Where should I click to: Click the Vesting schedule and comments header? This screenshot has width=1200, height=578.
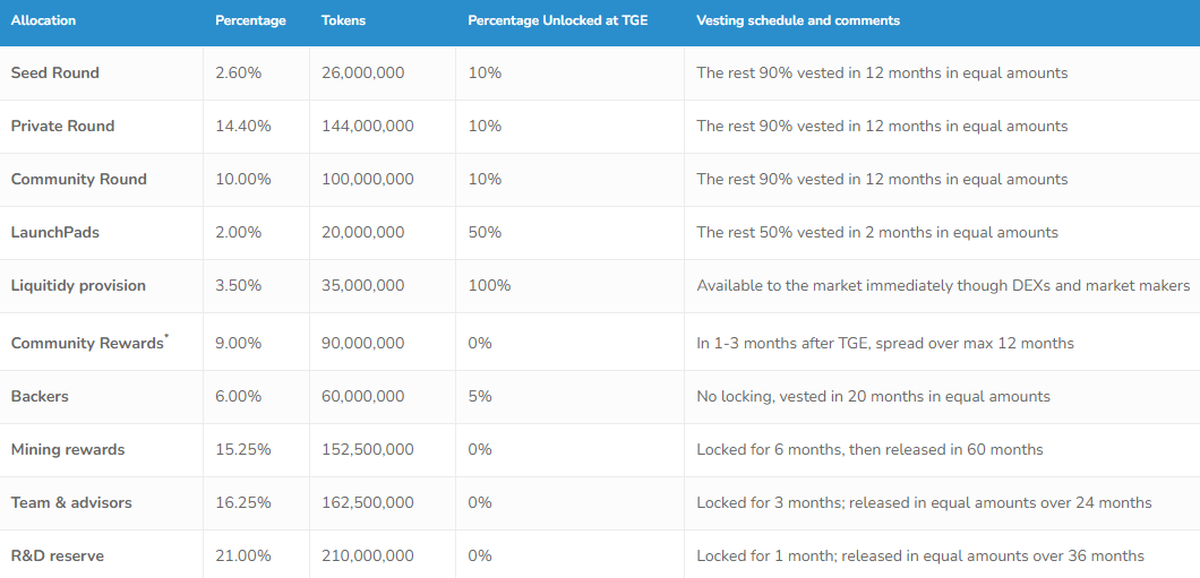coord(797,20)
